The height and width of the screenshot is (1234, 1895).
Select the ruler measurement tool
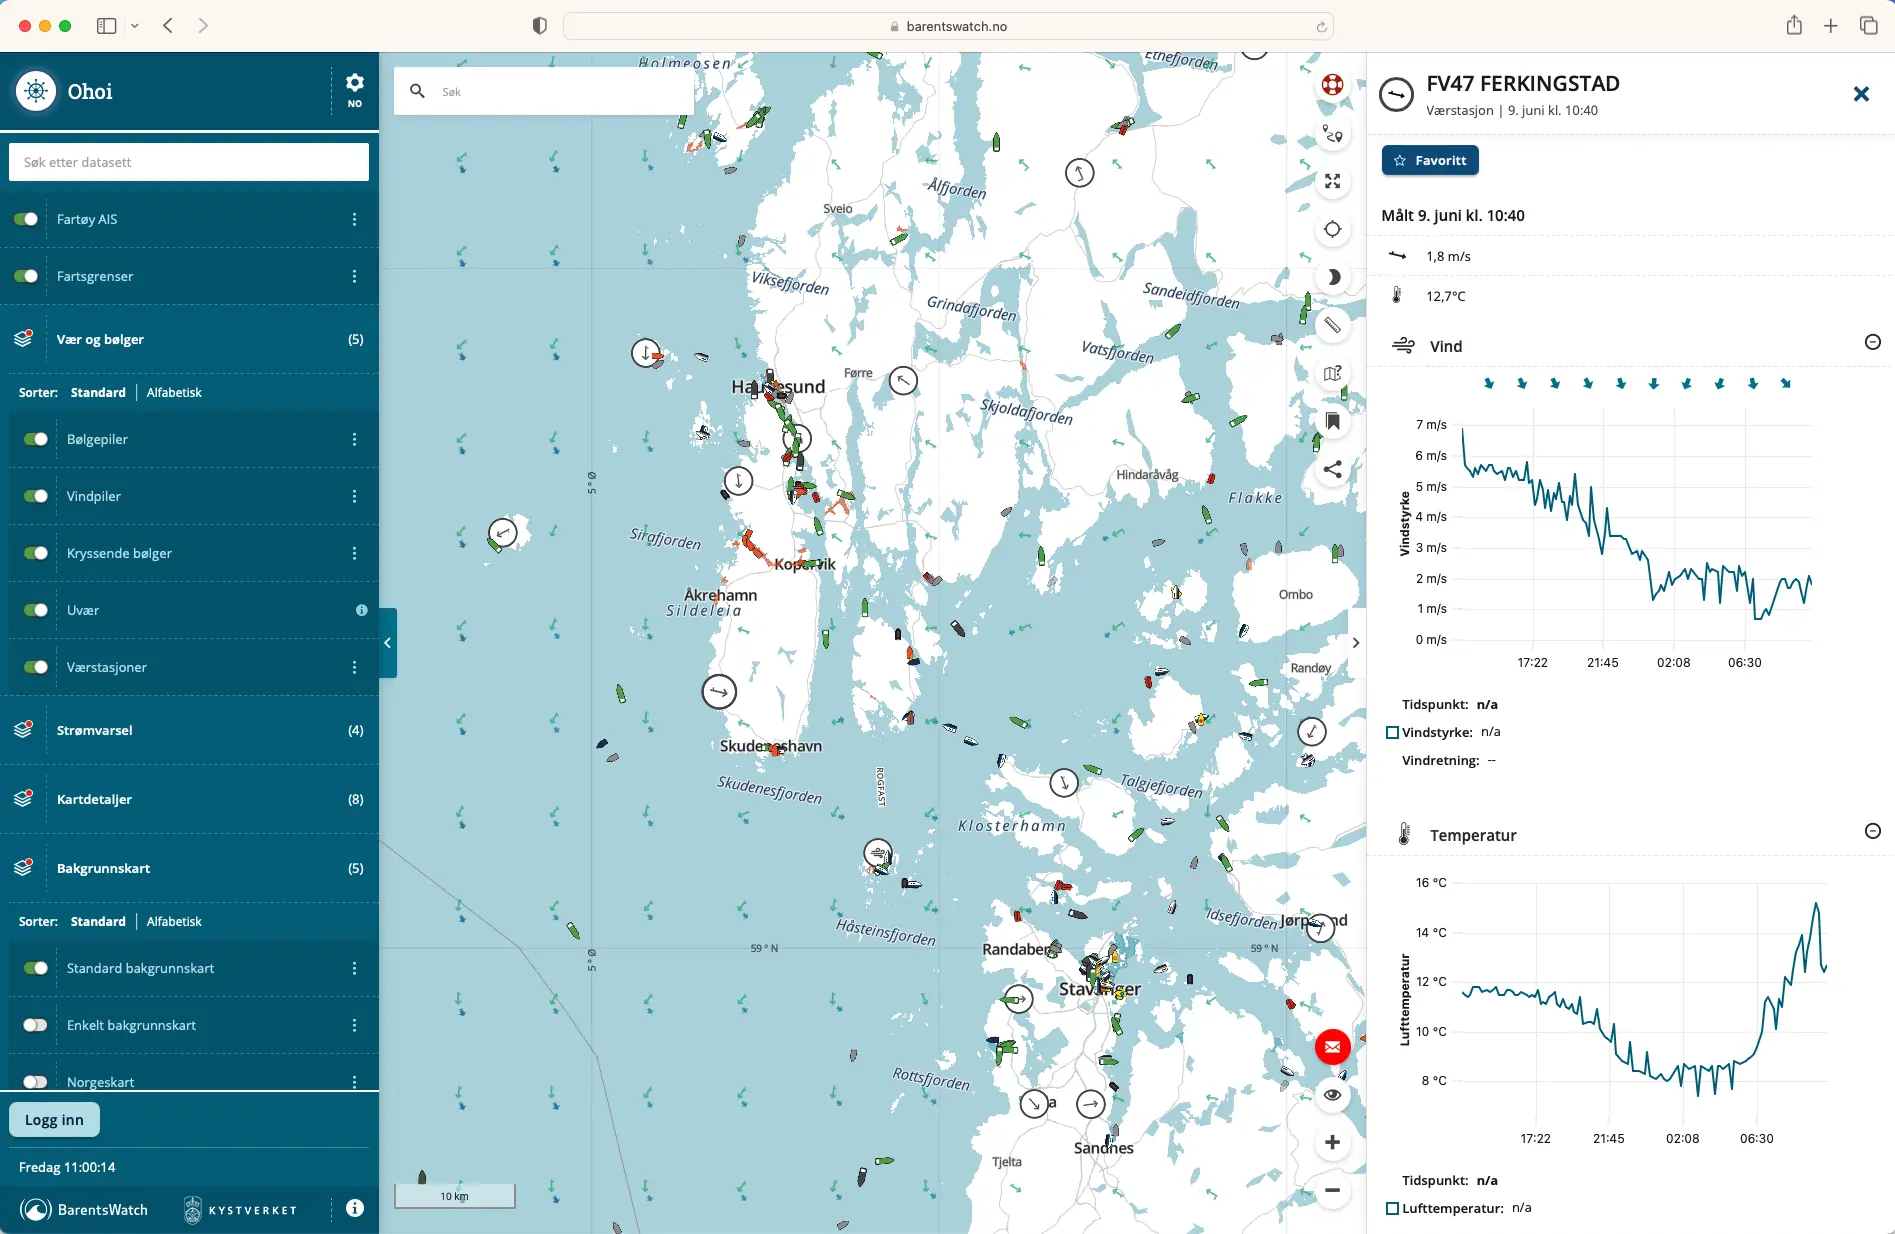1332,325
